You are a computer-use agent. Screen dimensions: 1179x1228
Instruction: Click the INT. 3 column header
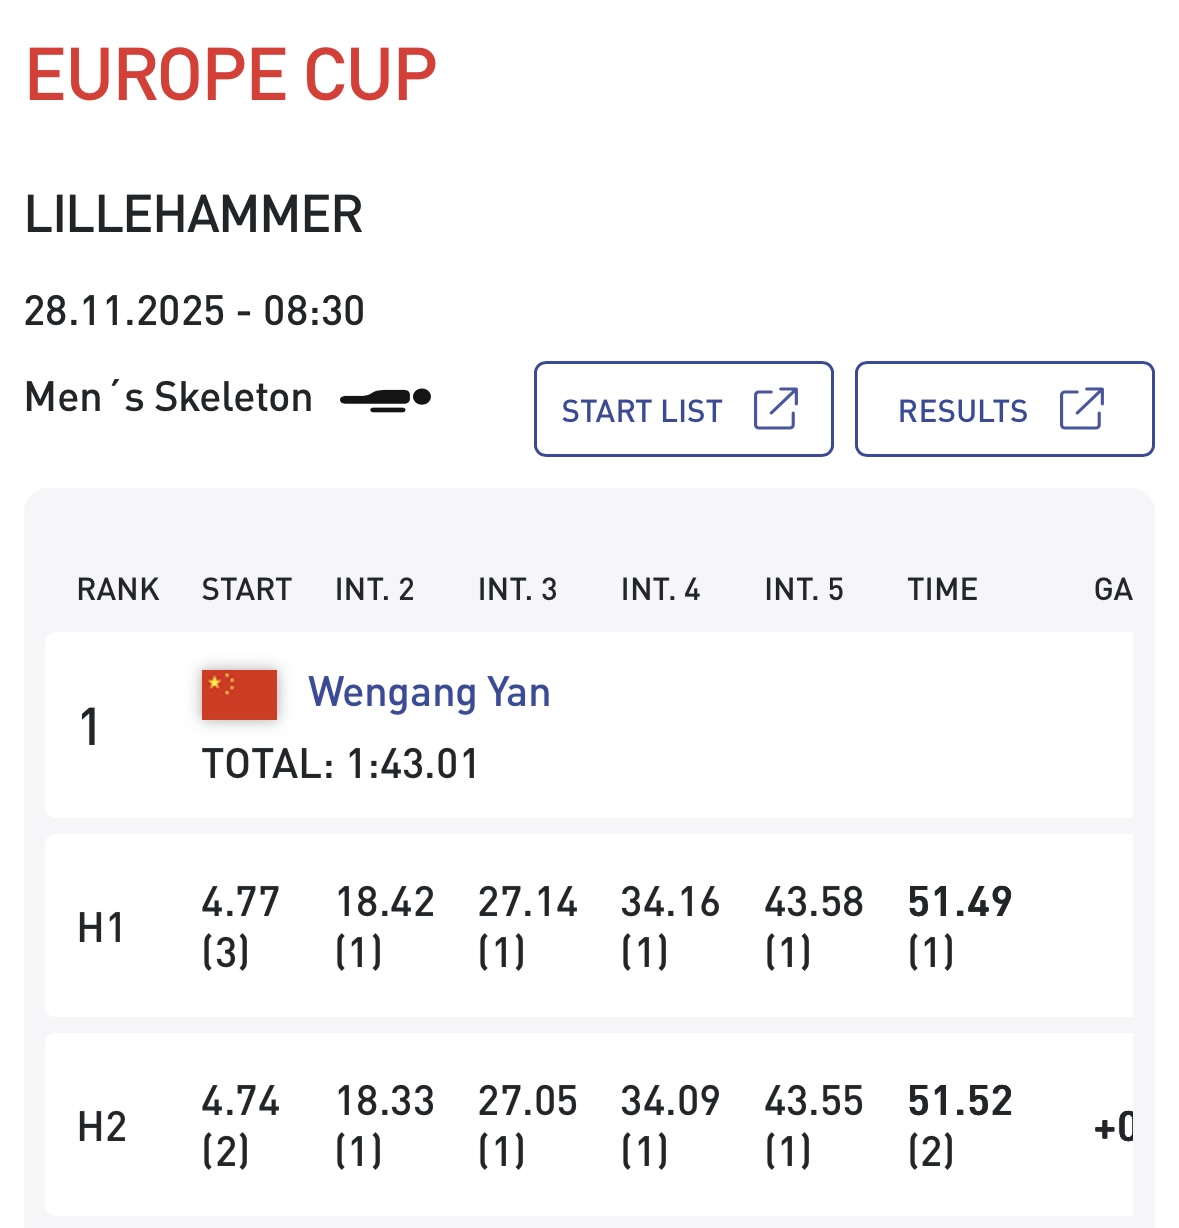(x=518, y=589)
